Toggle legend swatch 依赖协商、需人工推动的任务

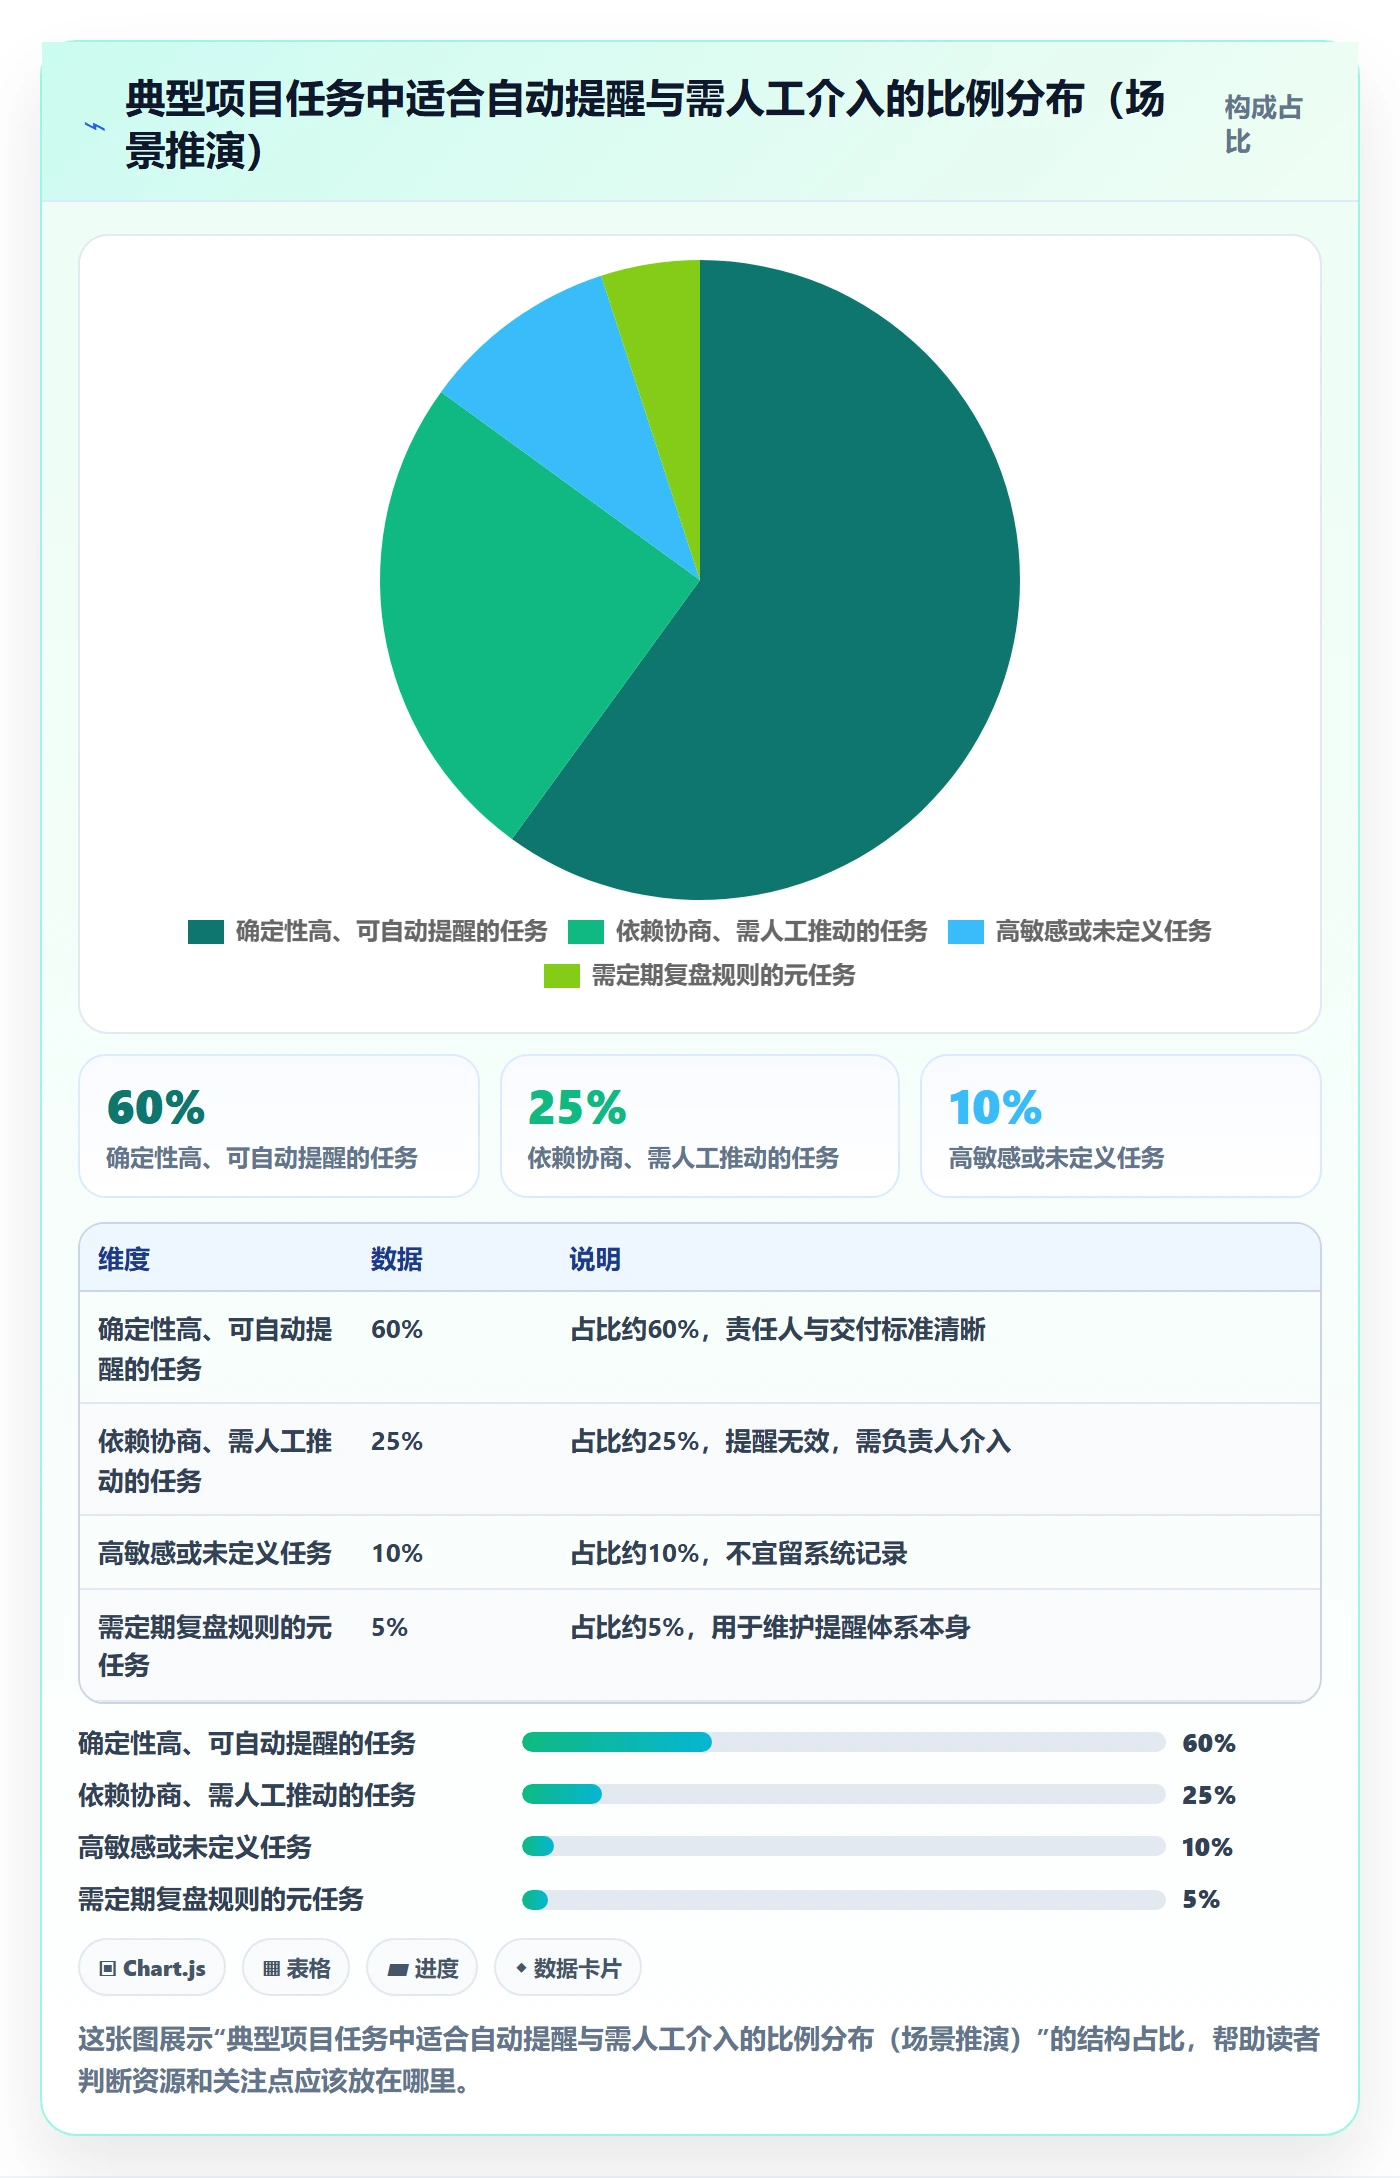[x=585, y=932]
